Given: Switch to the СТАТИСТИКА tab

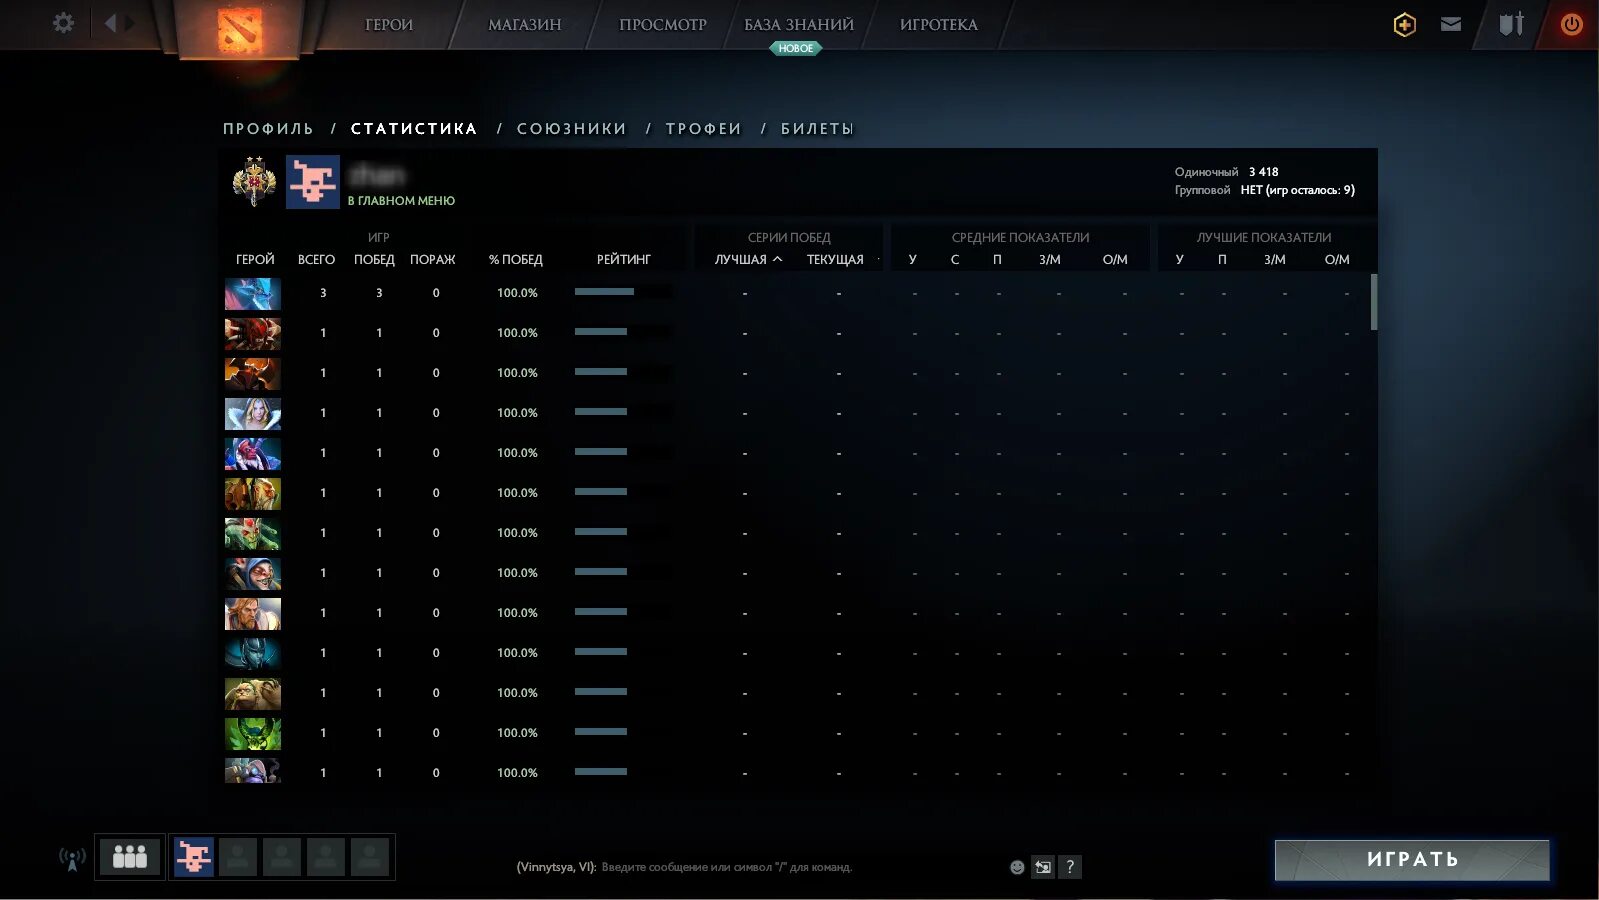Looking at the screenshot, I should pyautogui.click(x=414, y=129).
